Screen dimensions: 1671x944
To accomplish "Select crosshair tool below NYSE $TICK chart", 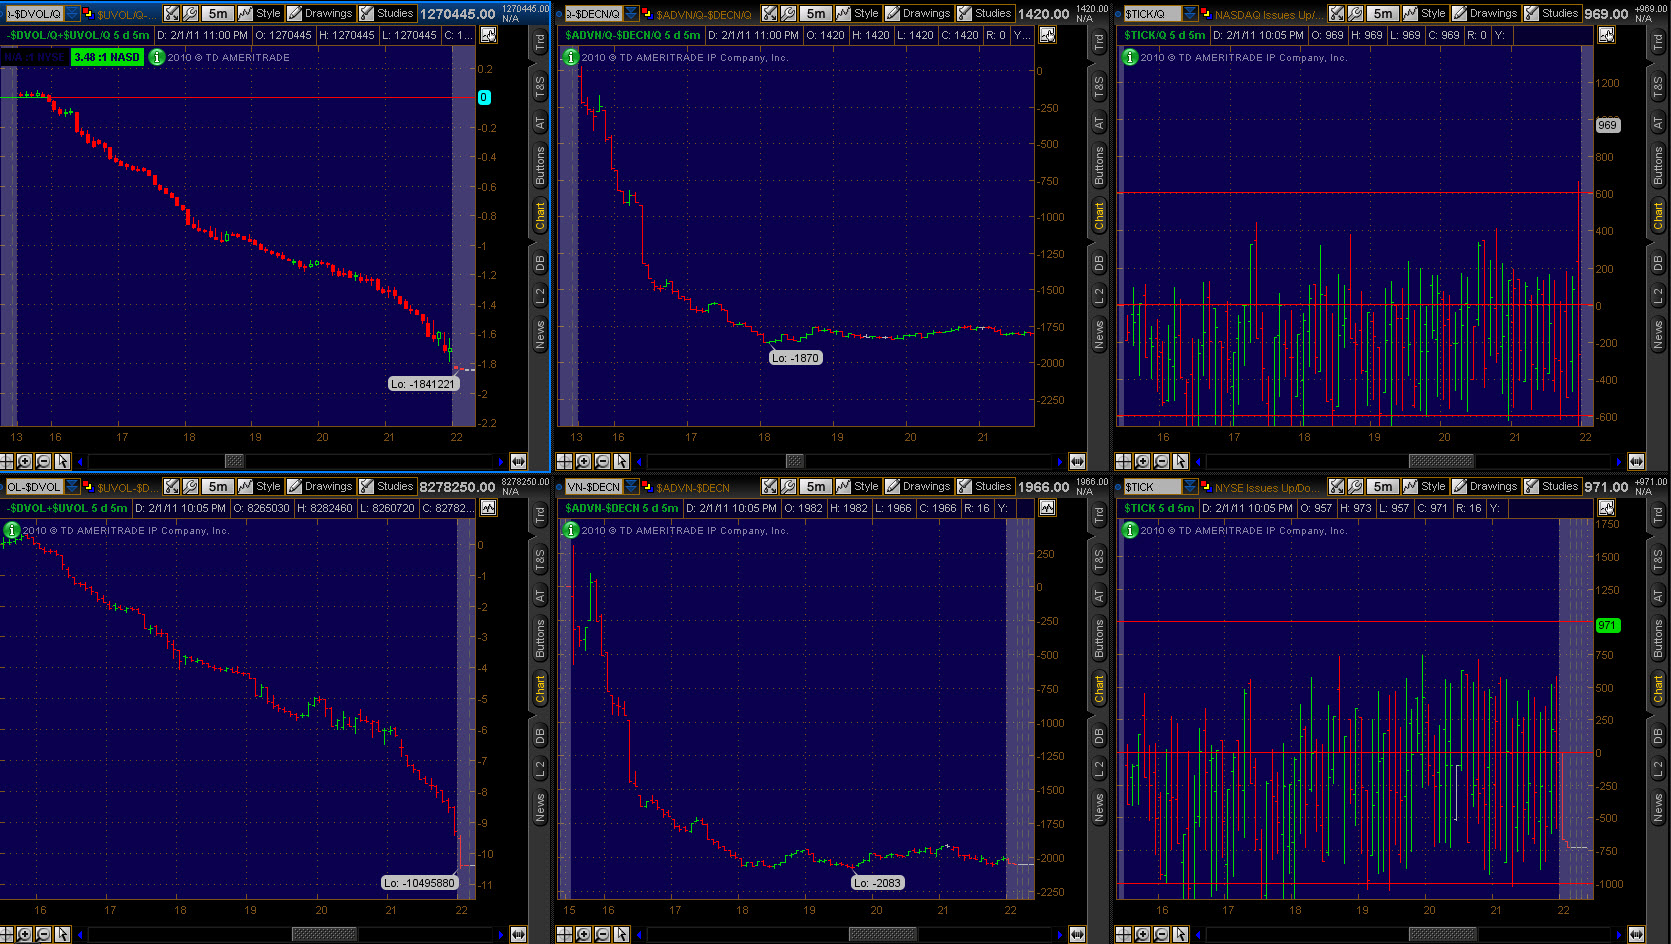I will (x=1123, y=934).
